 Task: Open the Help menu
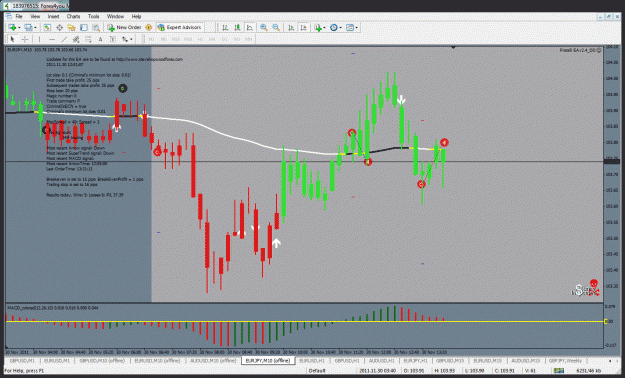[x=136, y=16]
